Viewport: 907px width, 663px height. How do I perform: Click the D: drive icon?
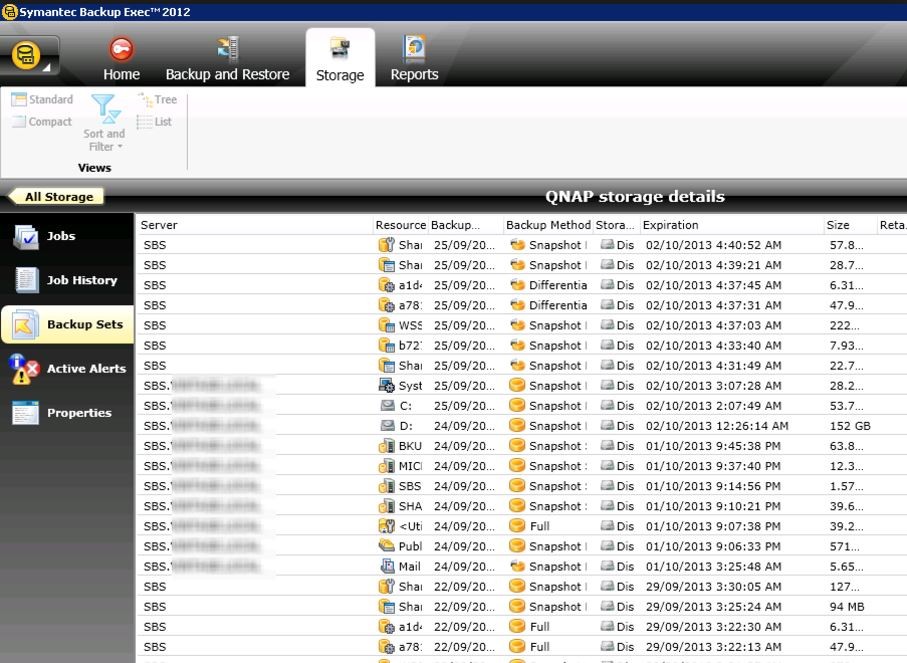click(x=387, y=426)
